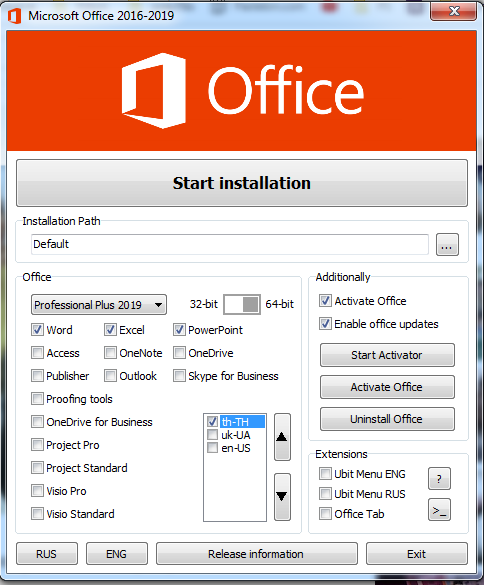
Task: Check the uk-UA language entry
Action: 212,435
